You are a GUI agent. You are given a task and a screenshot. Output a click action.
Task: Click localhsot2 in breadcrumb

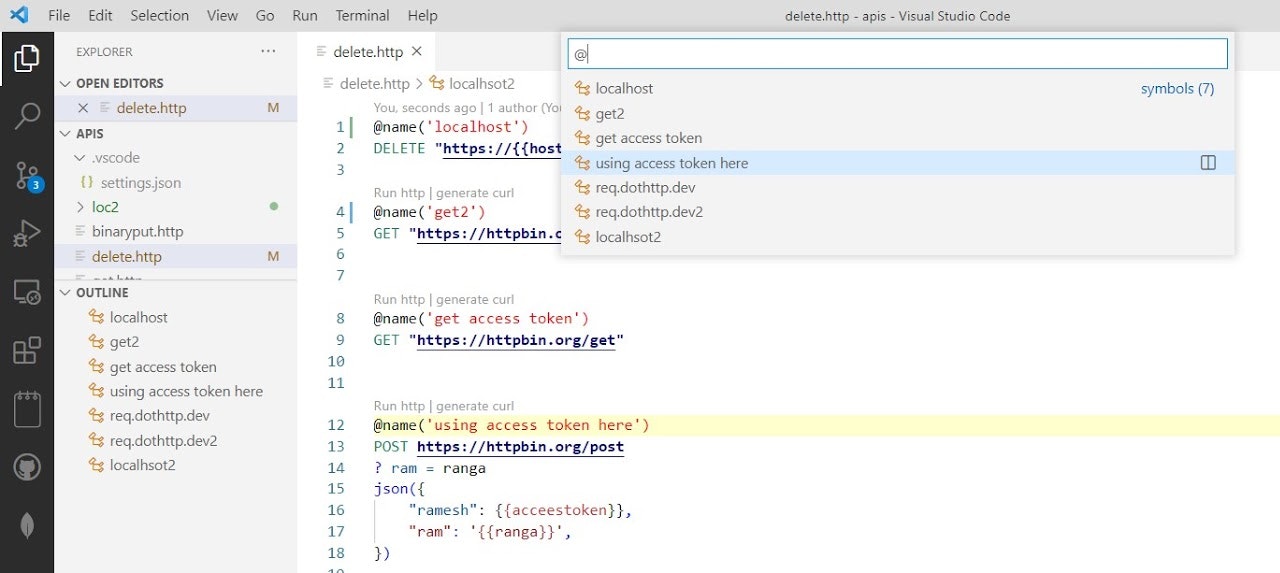click(482, 84)
